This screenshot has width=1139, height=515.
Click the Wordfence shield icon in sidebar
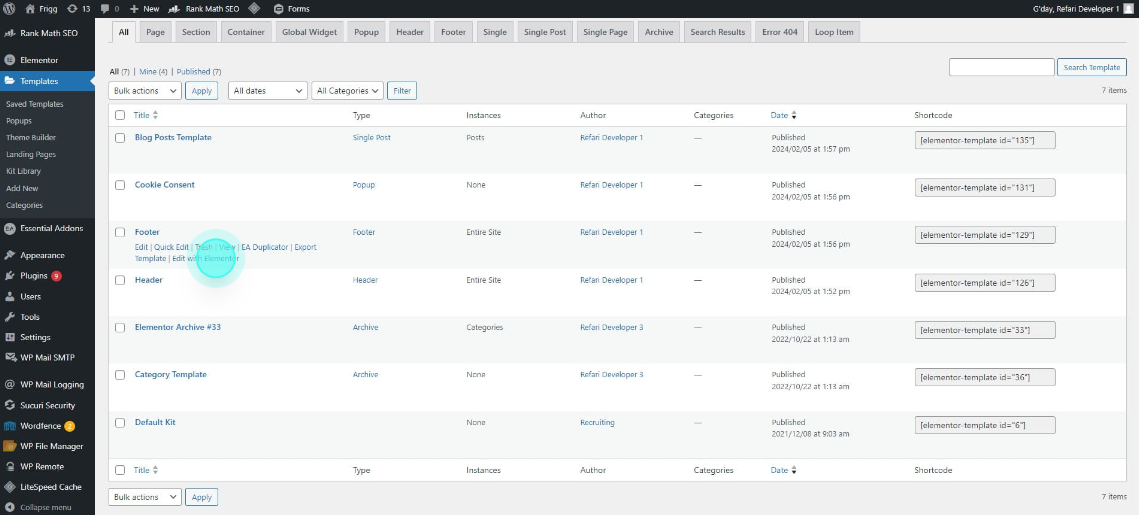click(9, 426)
